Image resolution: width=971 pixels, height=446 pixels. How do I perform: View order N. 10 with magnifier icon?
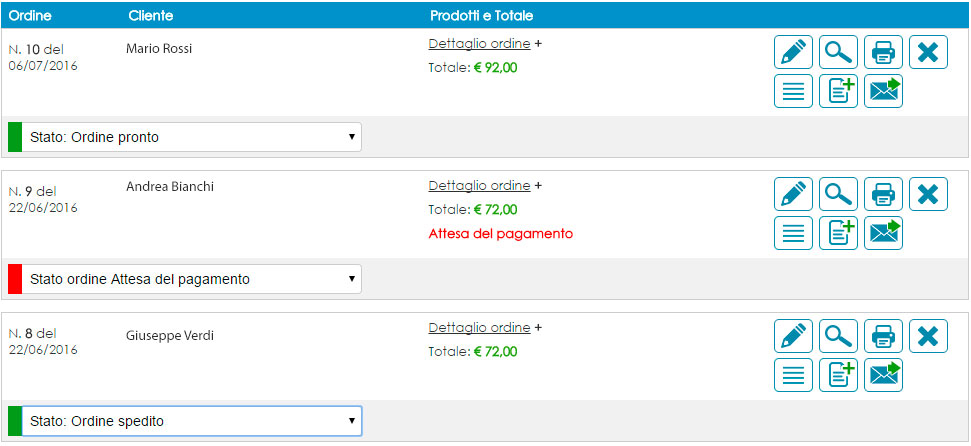pyautogui.click(x=838, y=52)
